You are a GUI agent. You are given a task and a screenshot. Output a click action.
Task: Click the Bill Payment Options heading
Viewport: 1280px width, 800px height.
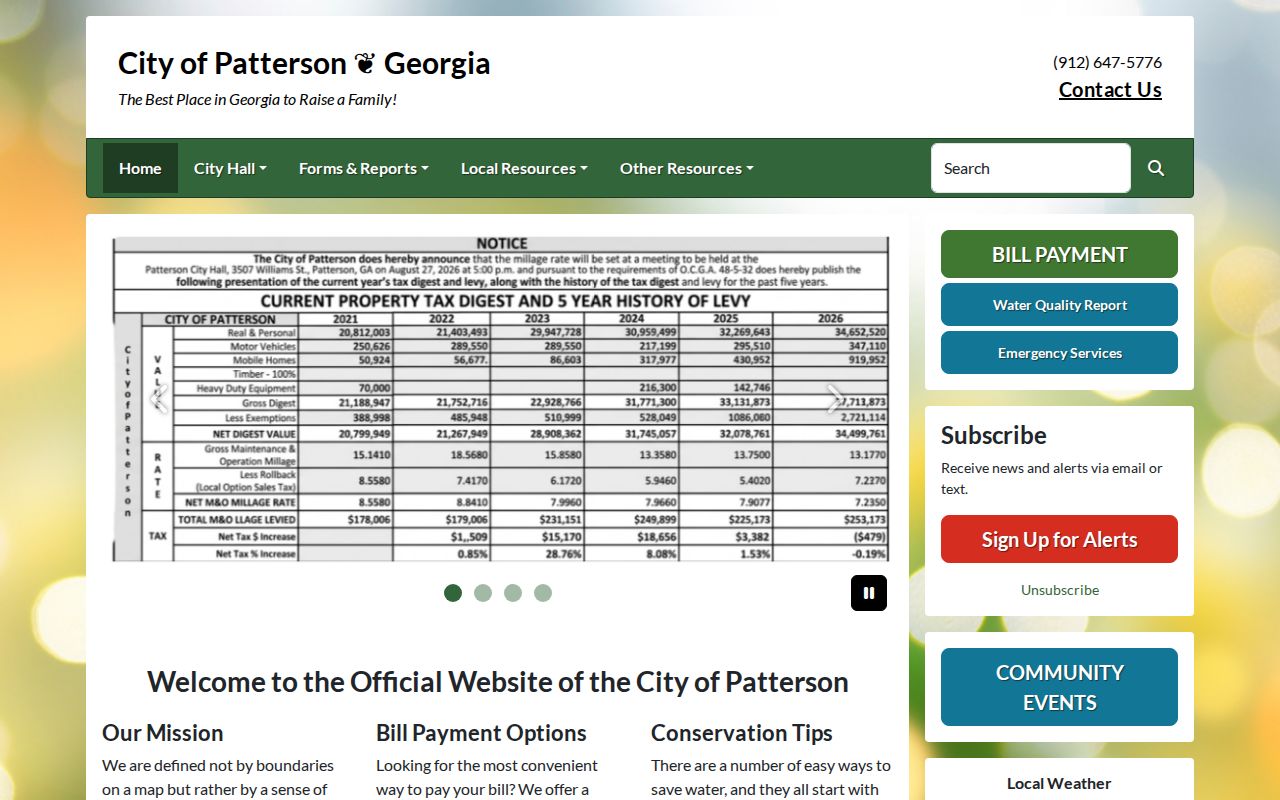[x=481, y=733]
